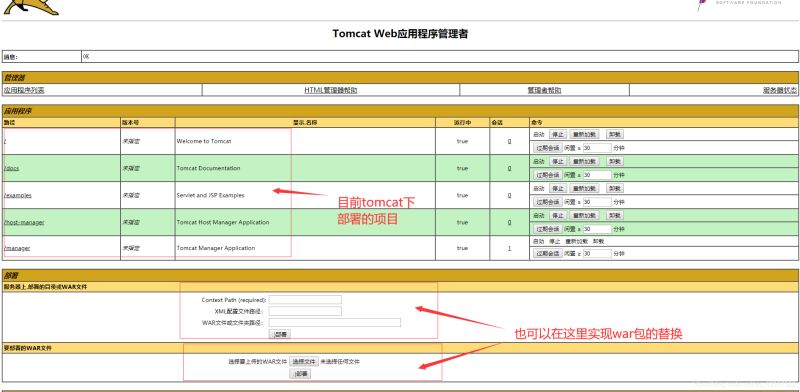800x392 pixels.
Task: Click idle minutes field for Welcome to Tomcat
Action: (x=597, y=148)
